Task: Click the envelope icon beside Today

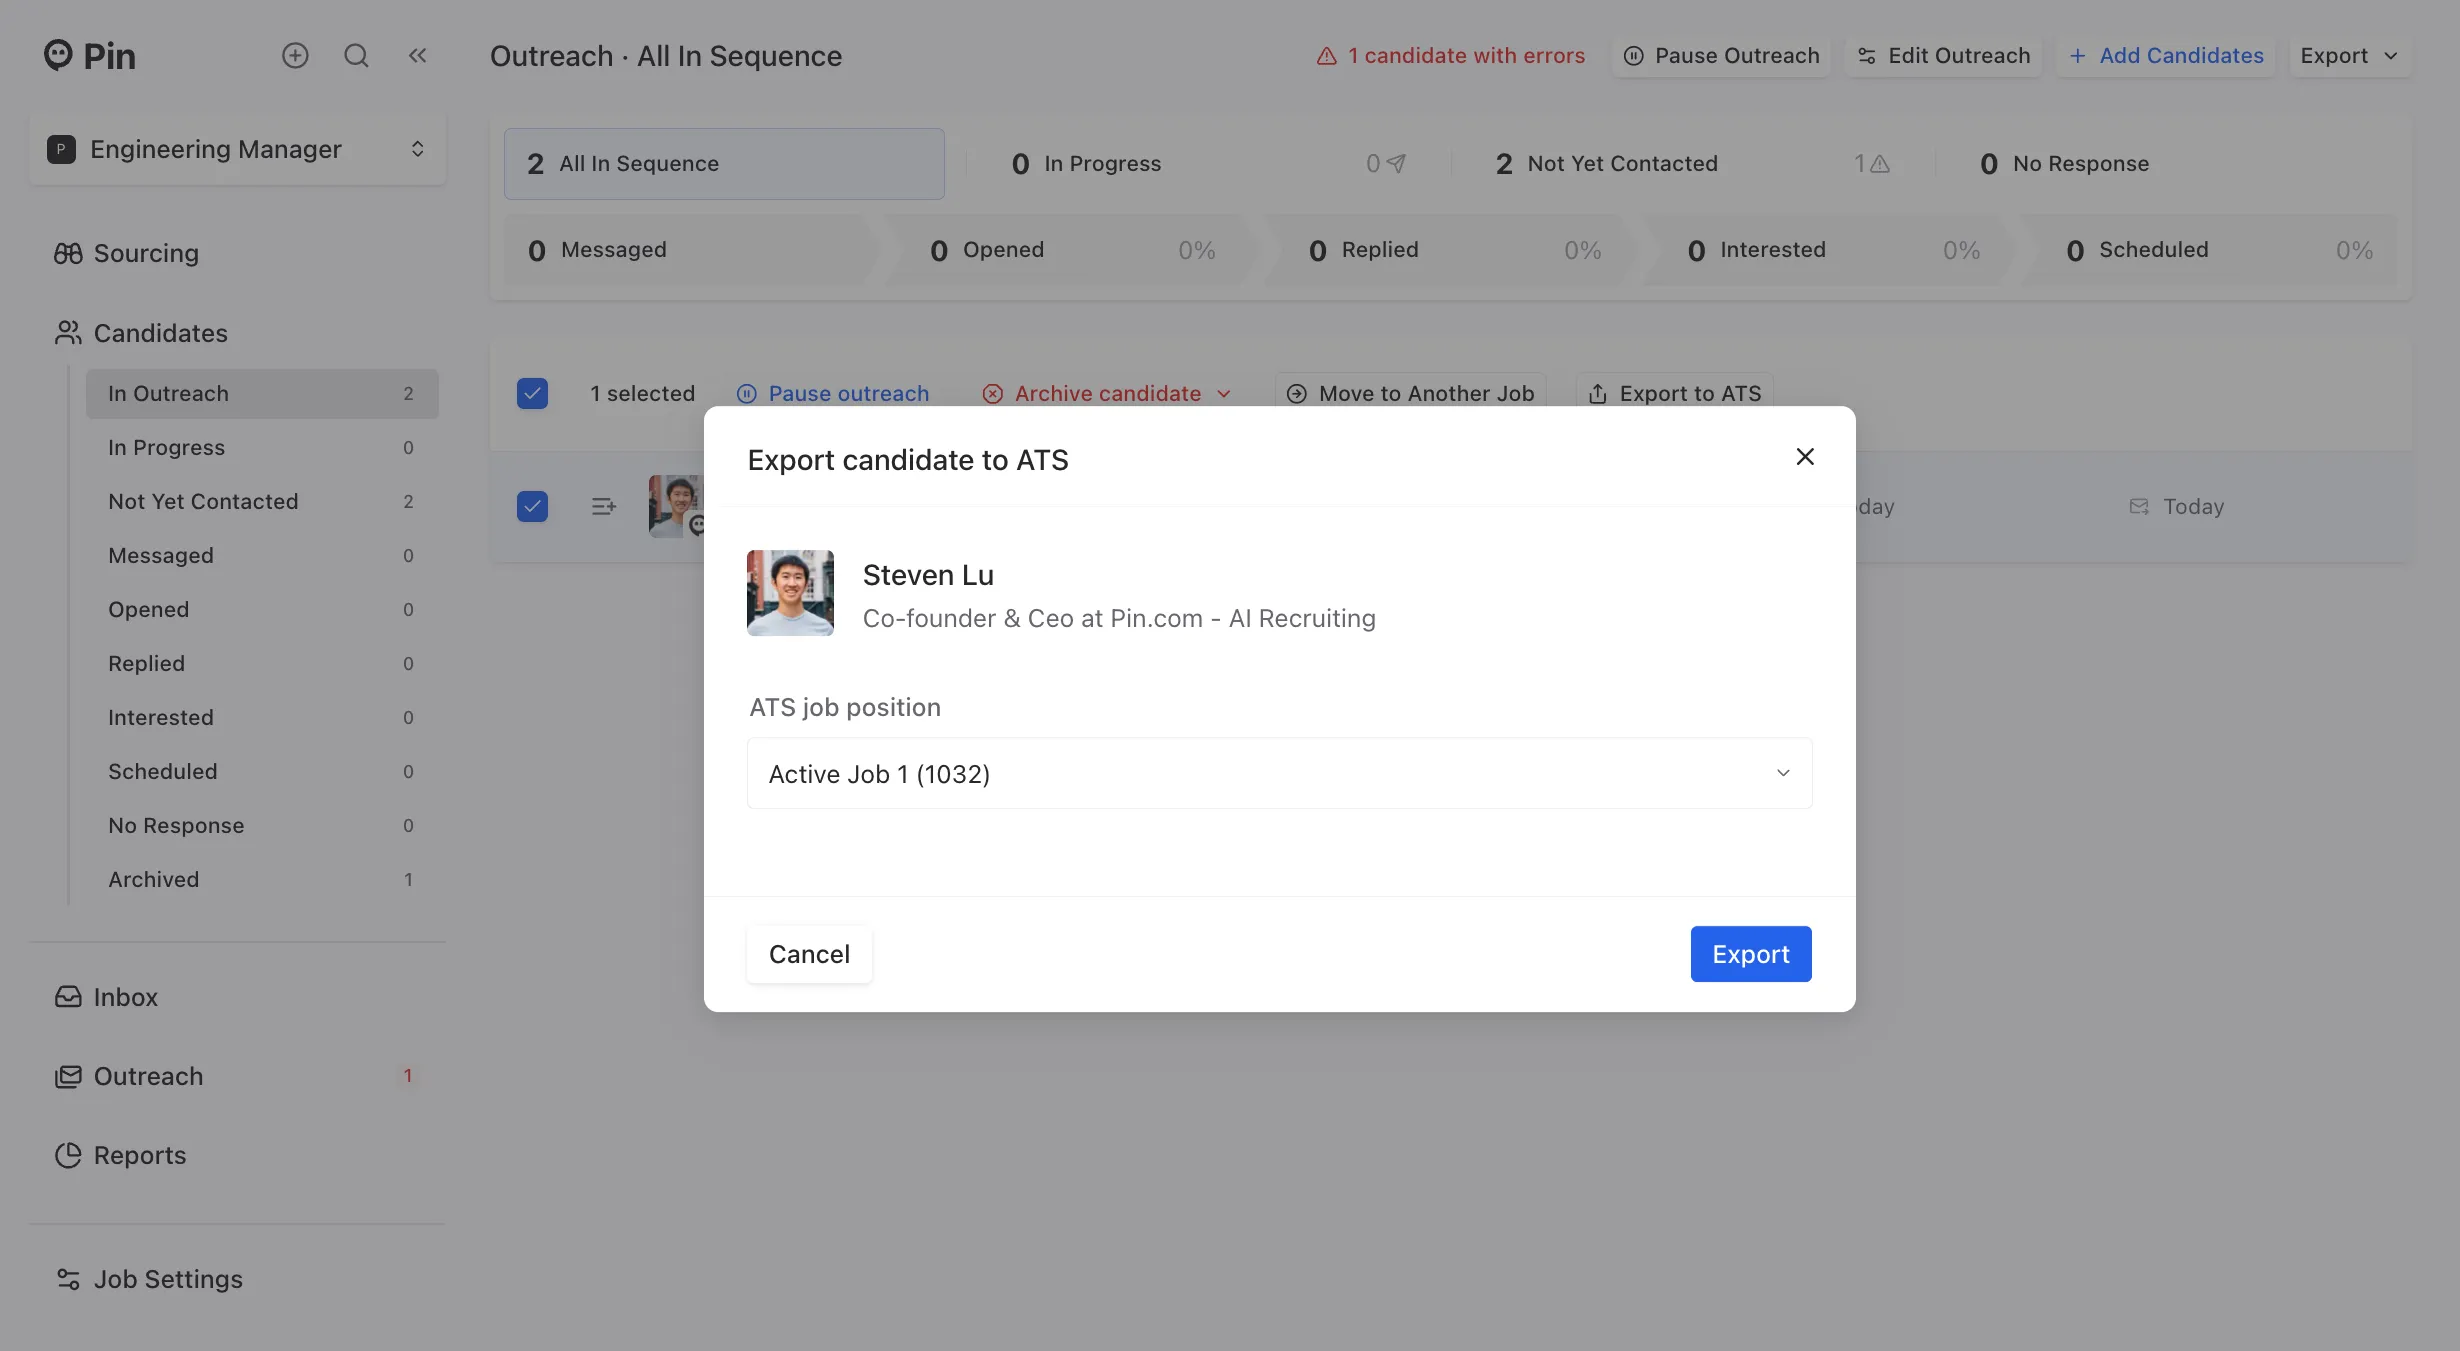Action: [x=2139, y=507]
